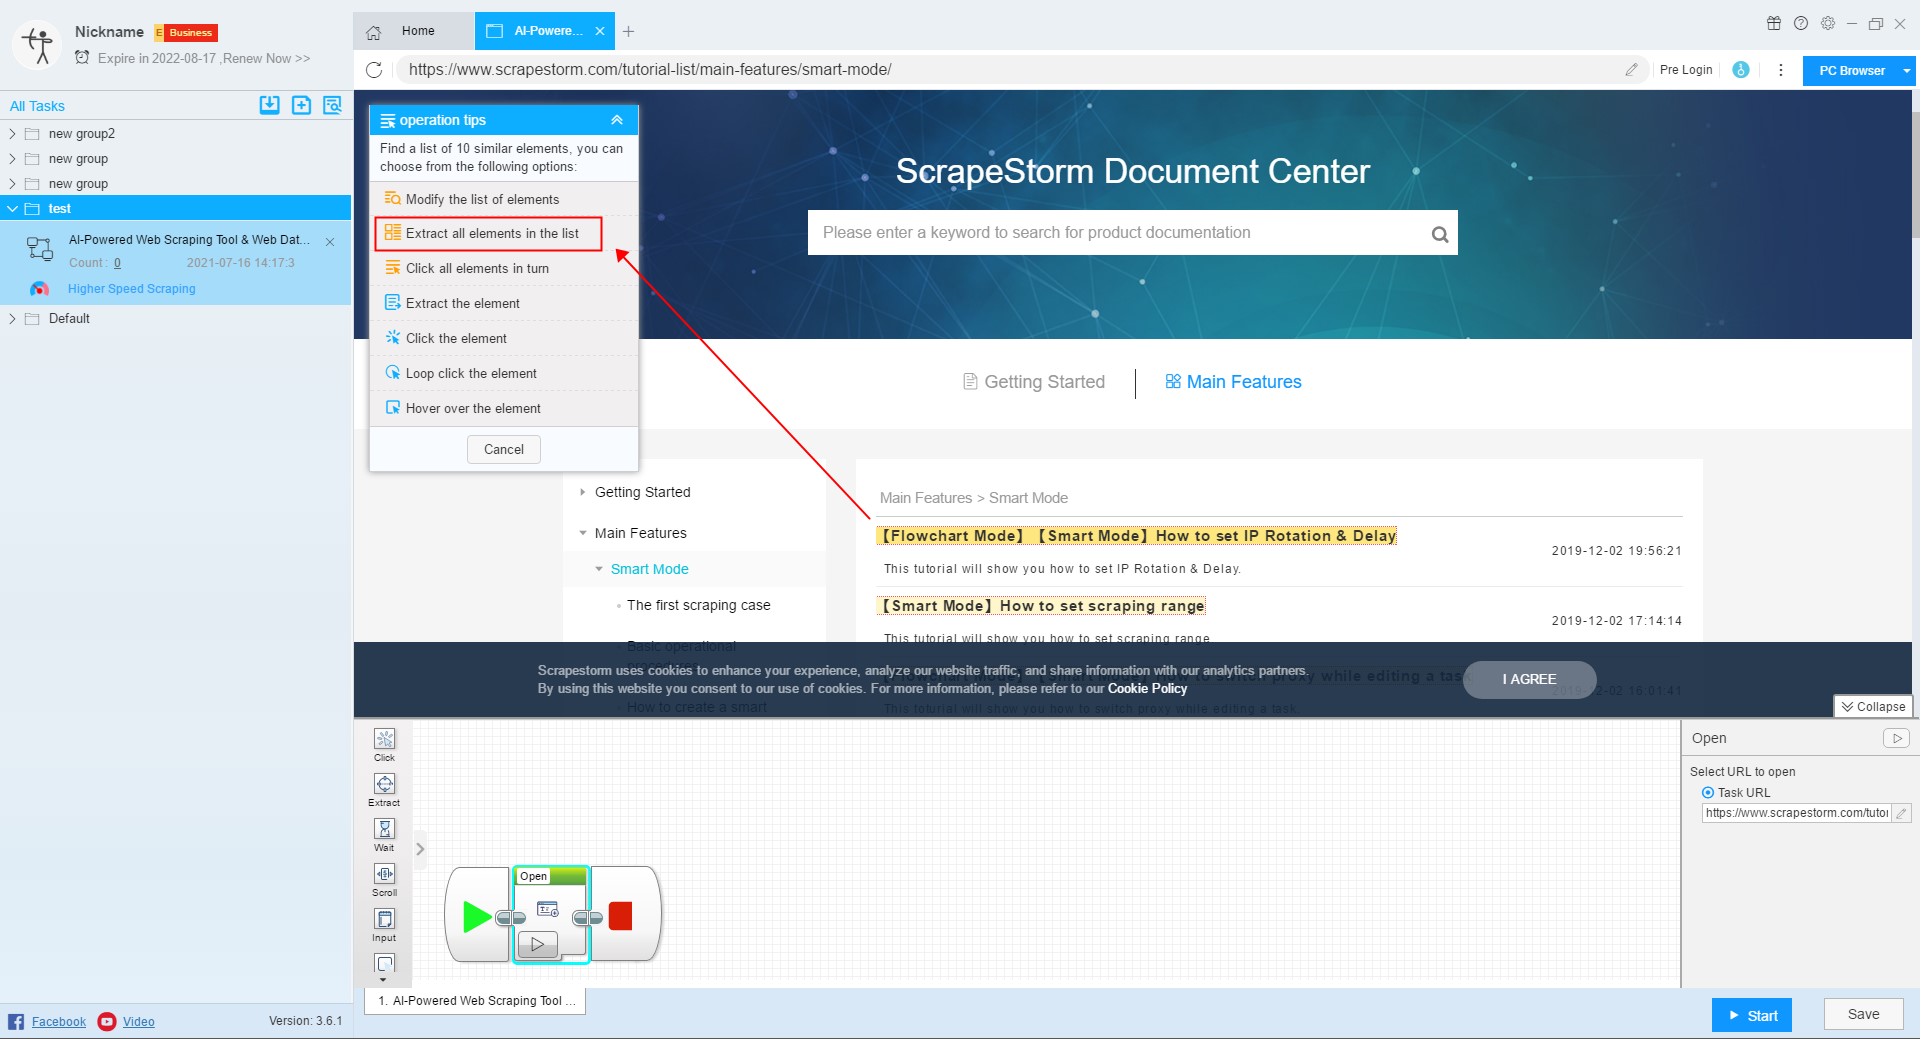Open task search using the magnifier icon
Viewport: 1921px width, 1039px height.
(x=332, y=105)
